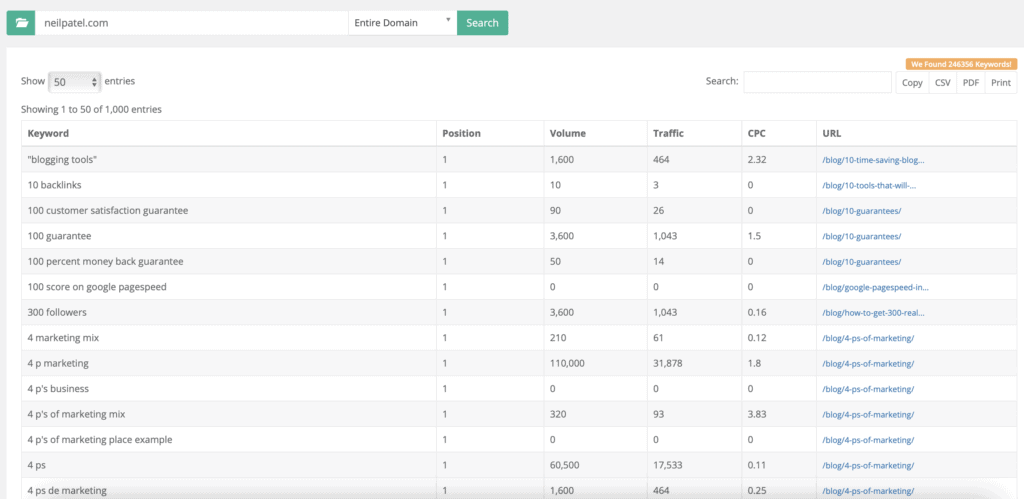Click the 31,878 traffic value

tap(667, 363)
